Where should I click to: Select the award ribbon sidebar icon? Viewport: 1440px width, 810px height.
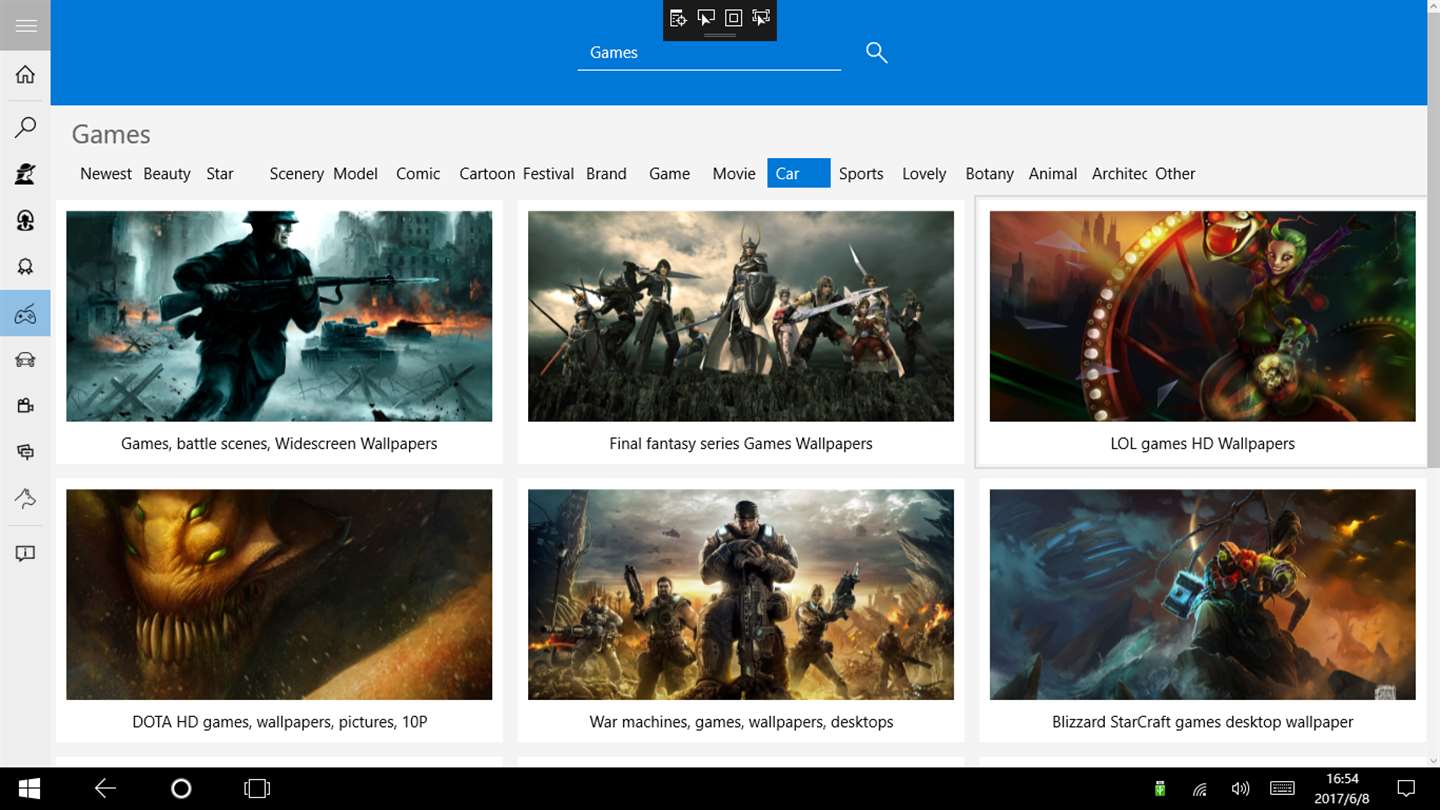click(25, 267)
